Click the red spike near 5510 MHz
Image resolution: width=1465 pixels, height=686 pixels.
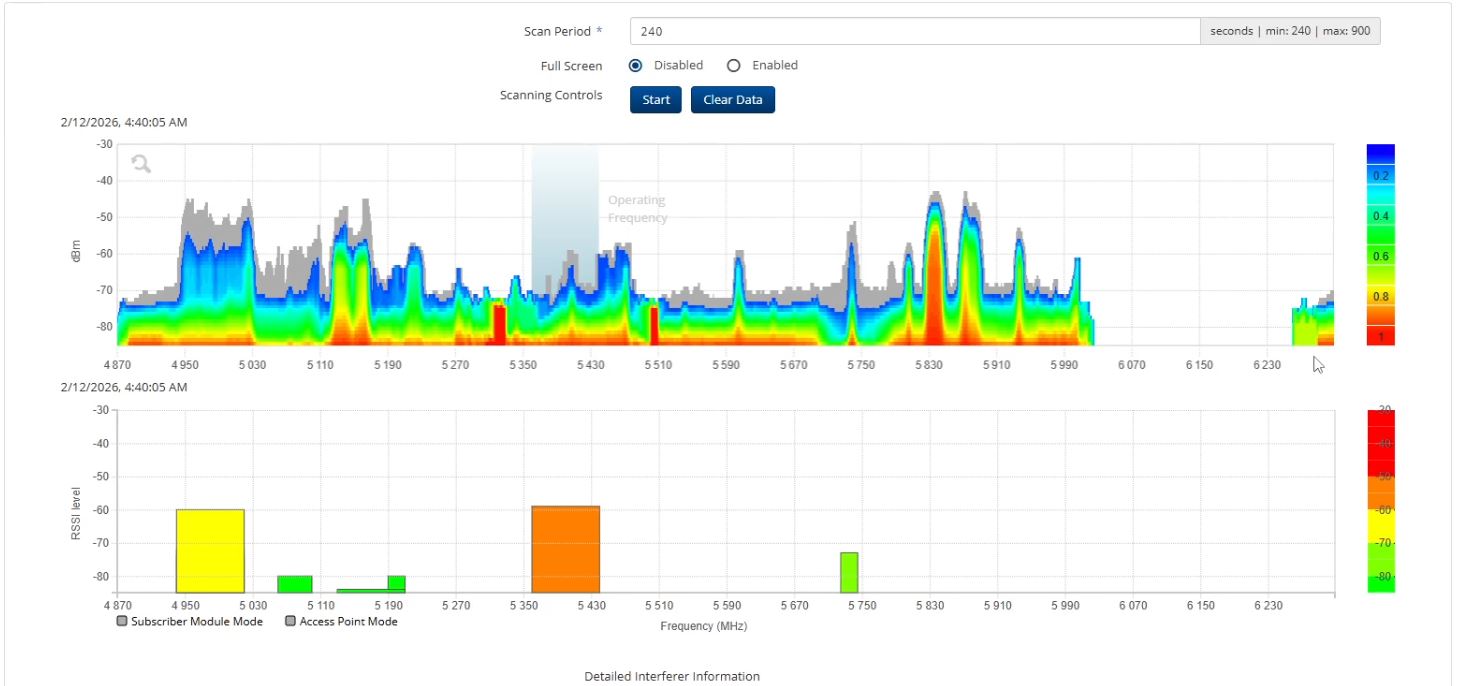click(x=654, y=326)
